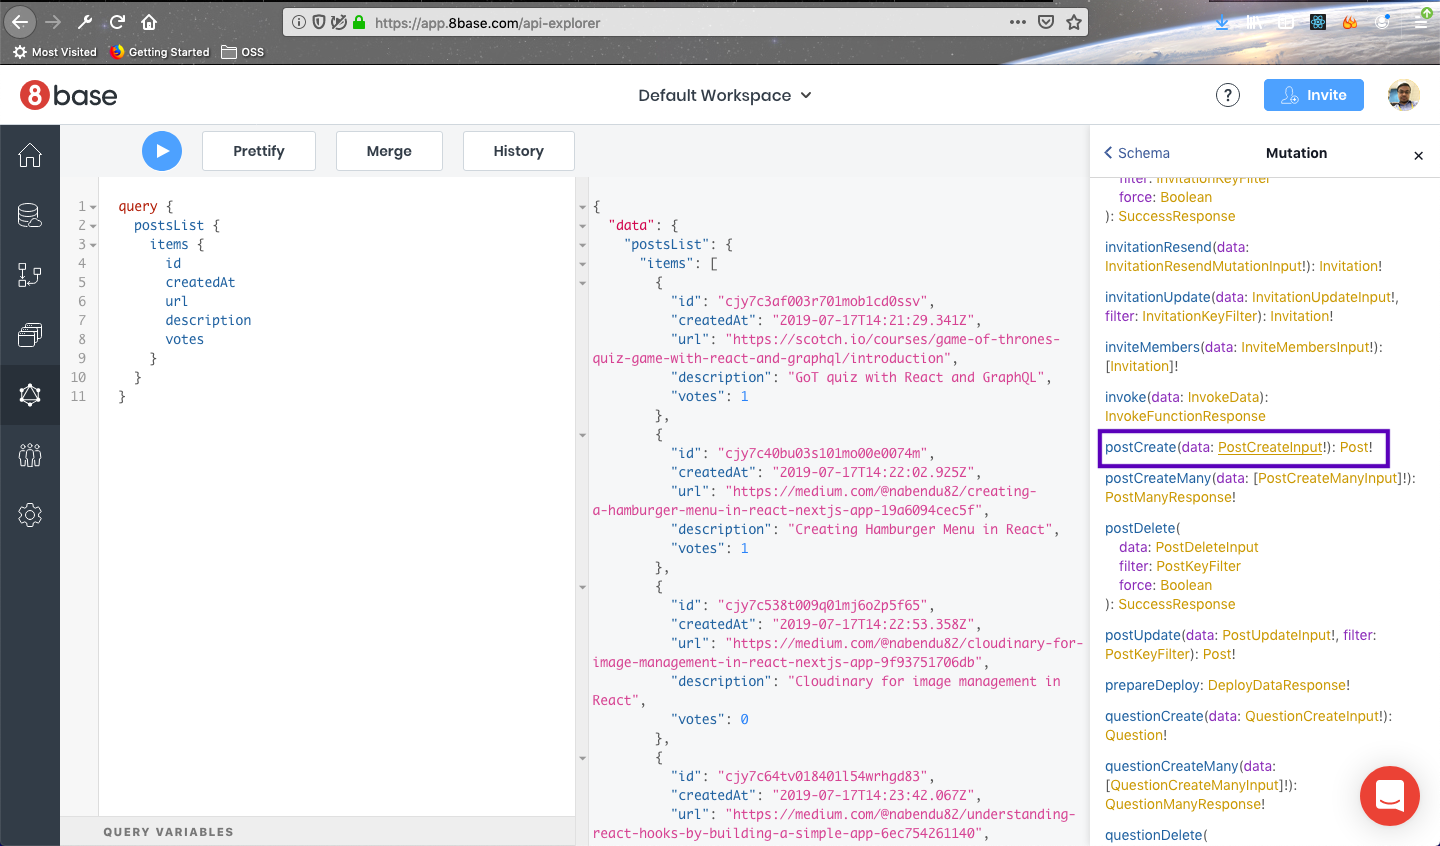Open the help question mark icon
The height and width of the screenshot is (846, 1440).
1227,95
